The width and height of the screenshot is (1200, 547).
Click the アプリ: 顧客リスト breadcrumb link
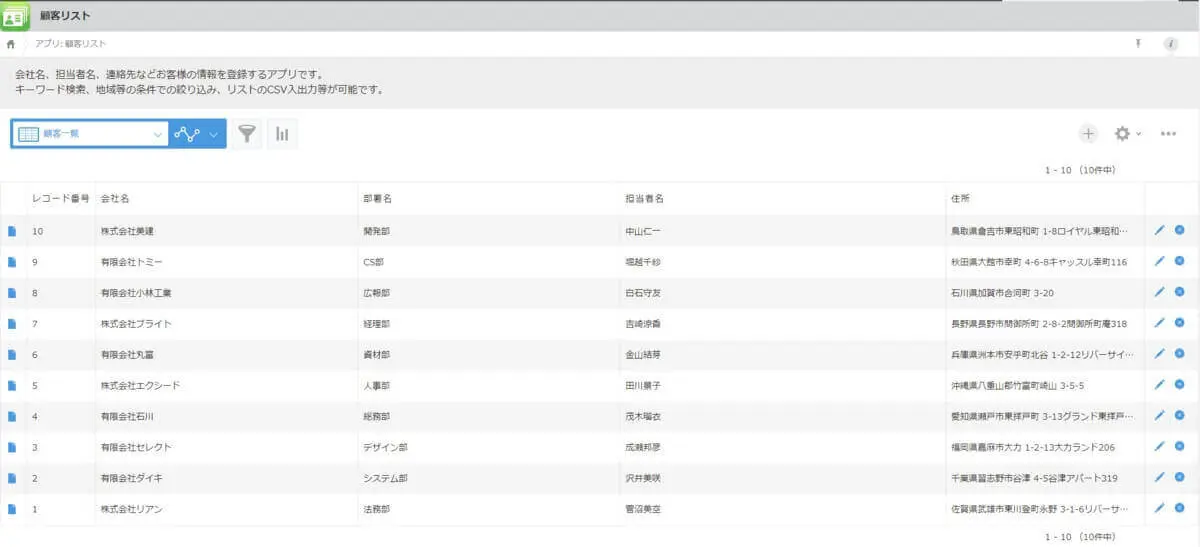coord(71,44)
